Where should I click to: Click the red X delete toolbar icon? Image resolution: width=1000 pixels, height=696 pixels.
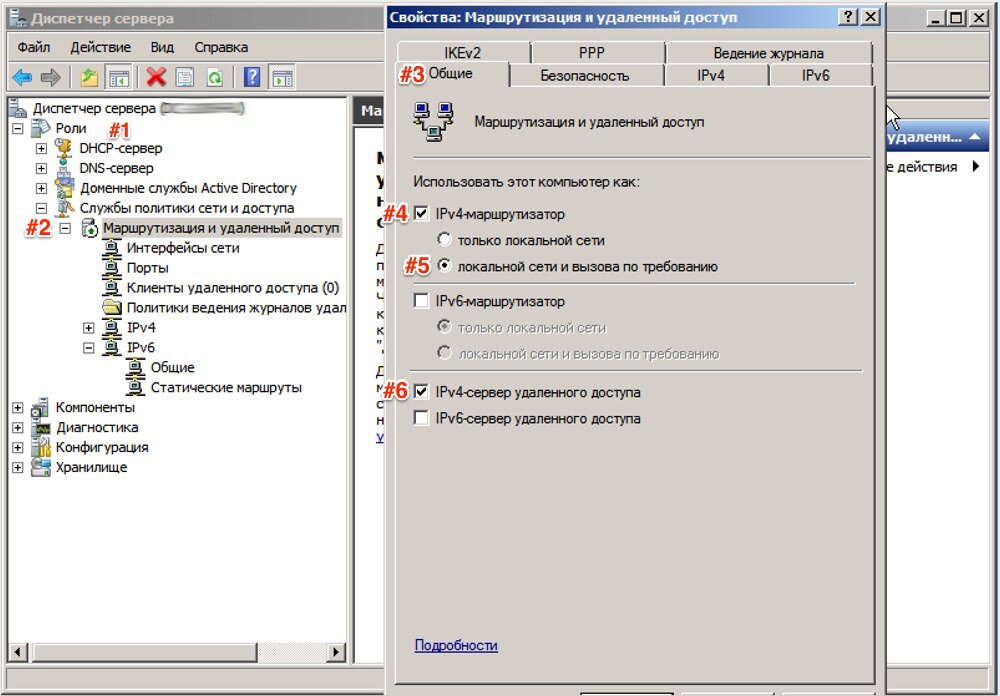tap(156, 78)
